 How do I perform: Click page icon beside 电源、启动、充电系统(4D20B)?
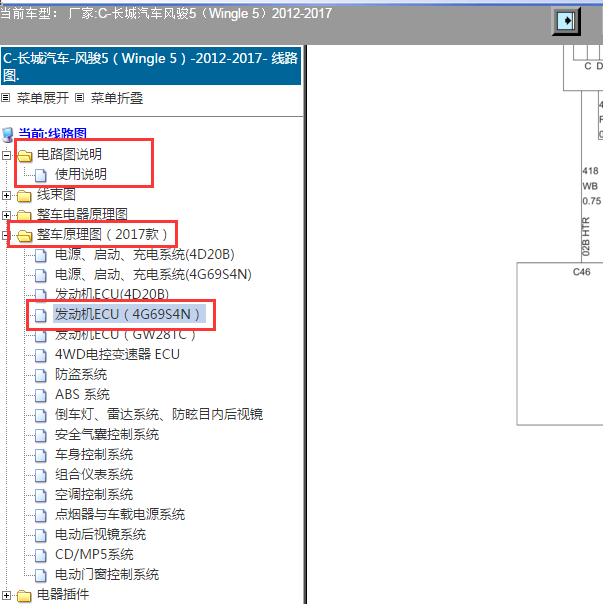click(41, 255)
